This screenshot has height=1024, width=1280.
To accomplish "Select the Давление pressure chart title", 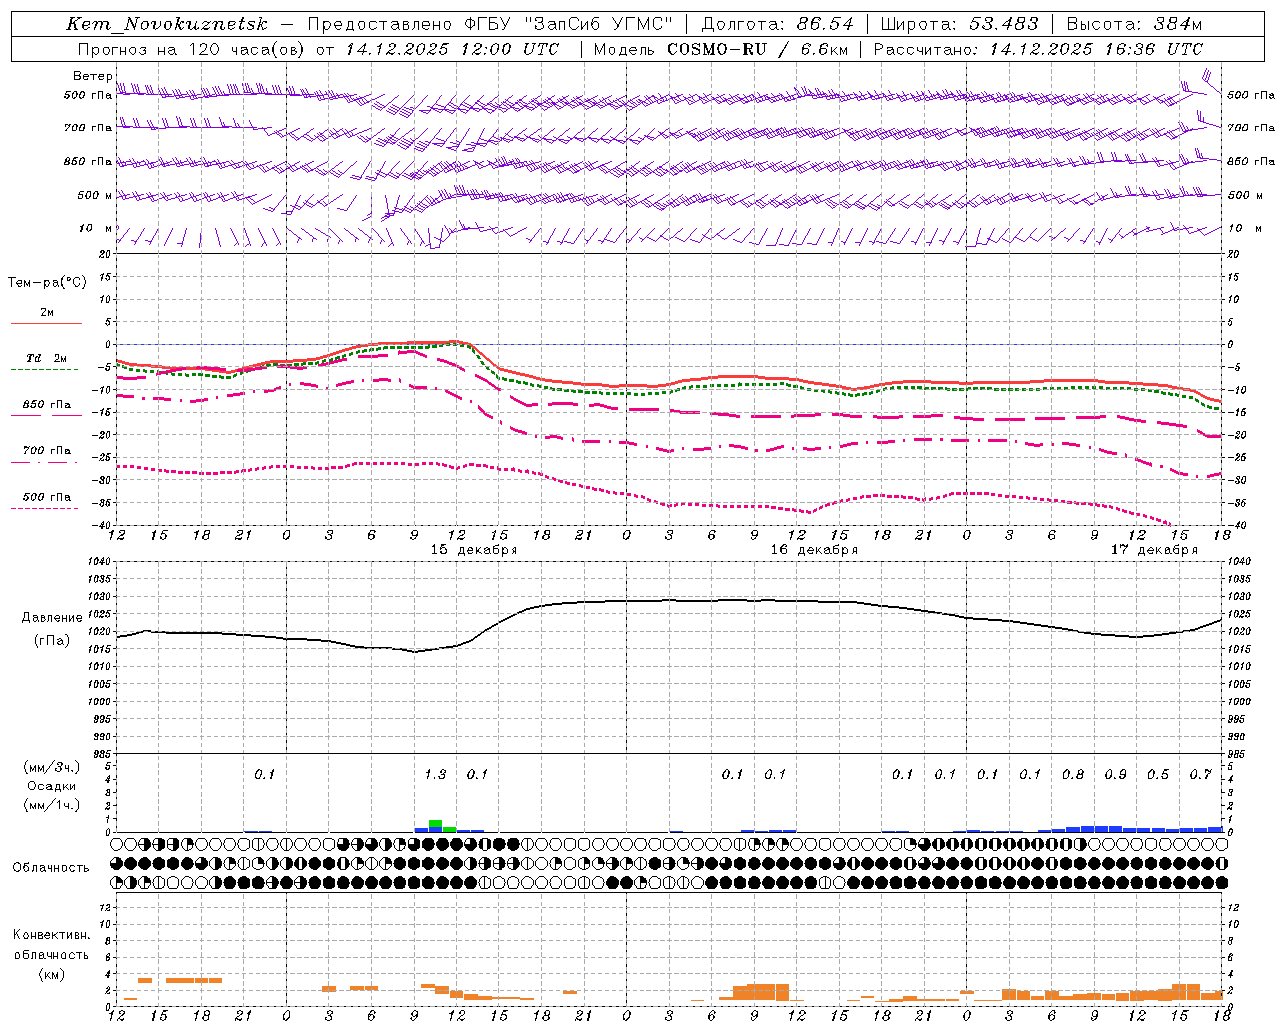I will coord(52,618).
